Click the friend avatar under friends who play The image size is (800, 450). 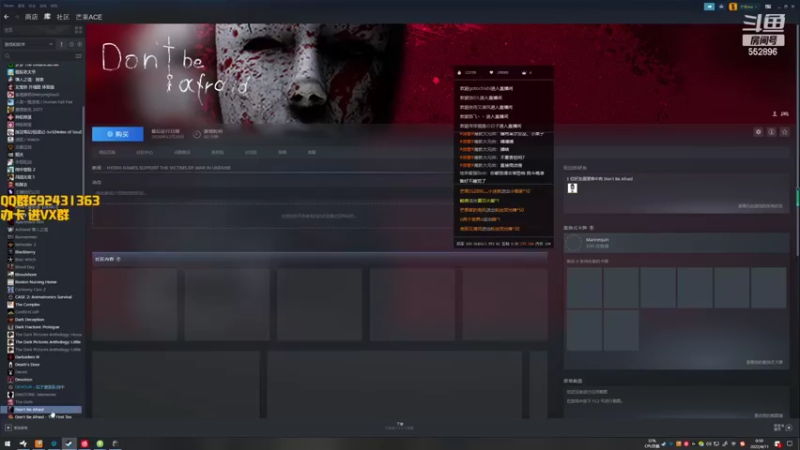tap(572, 188)
